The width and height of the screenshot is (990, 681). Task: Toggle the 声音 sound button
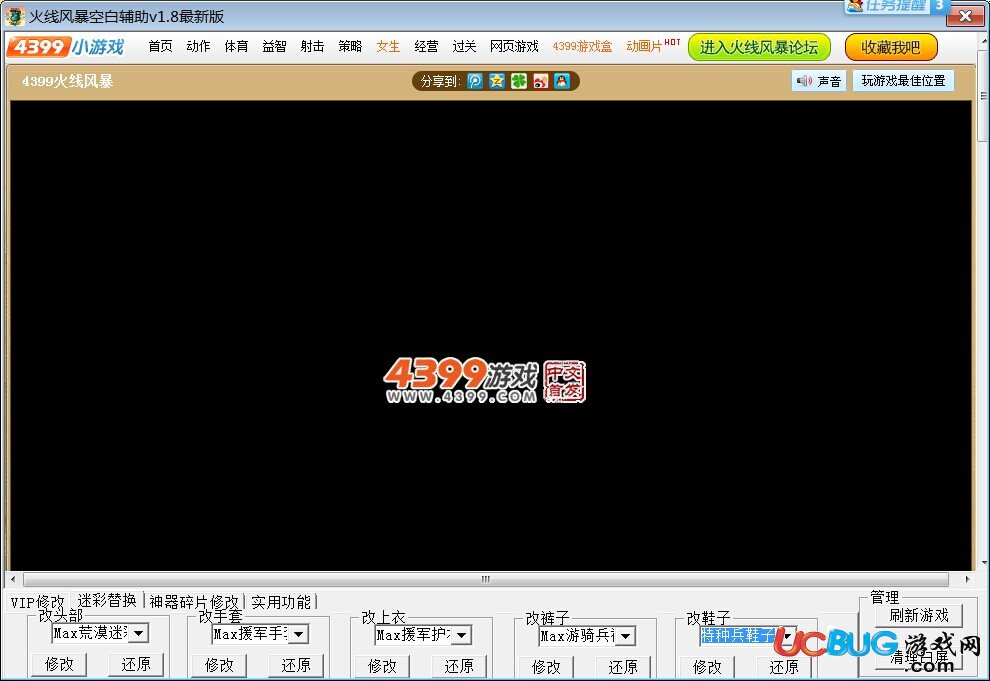[x=819, y=81]
